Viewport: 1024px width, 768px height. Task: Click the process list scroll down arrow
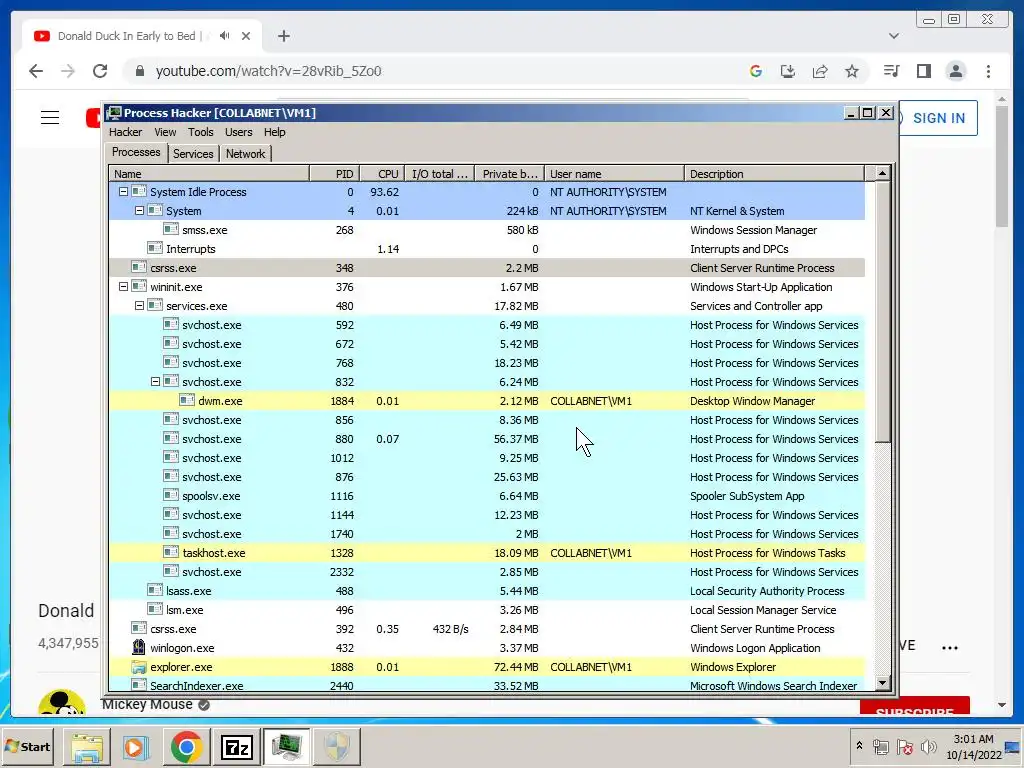[882, 683]
